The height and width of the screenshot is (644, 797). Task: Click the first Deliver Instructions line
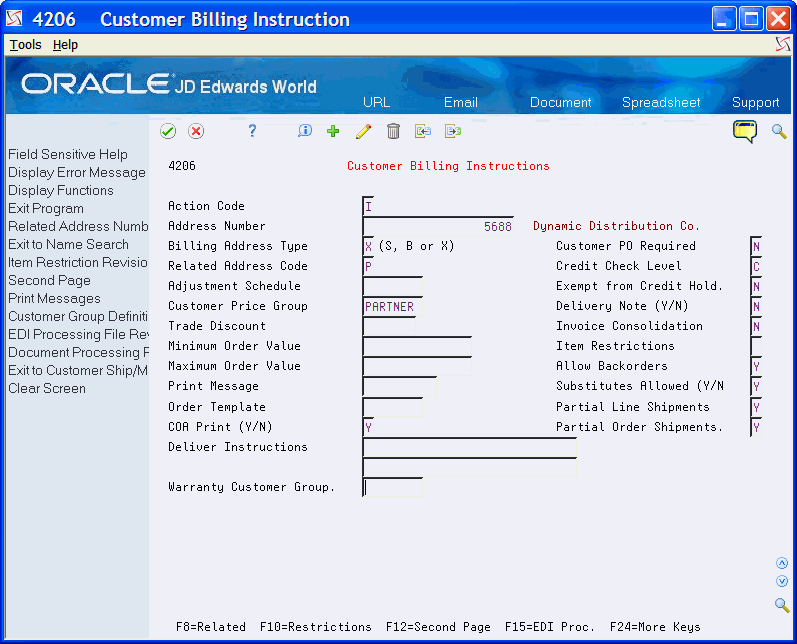(x=470, y=447)
